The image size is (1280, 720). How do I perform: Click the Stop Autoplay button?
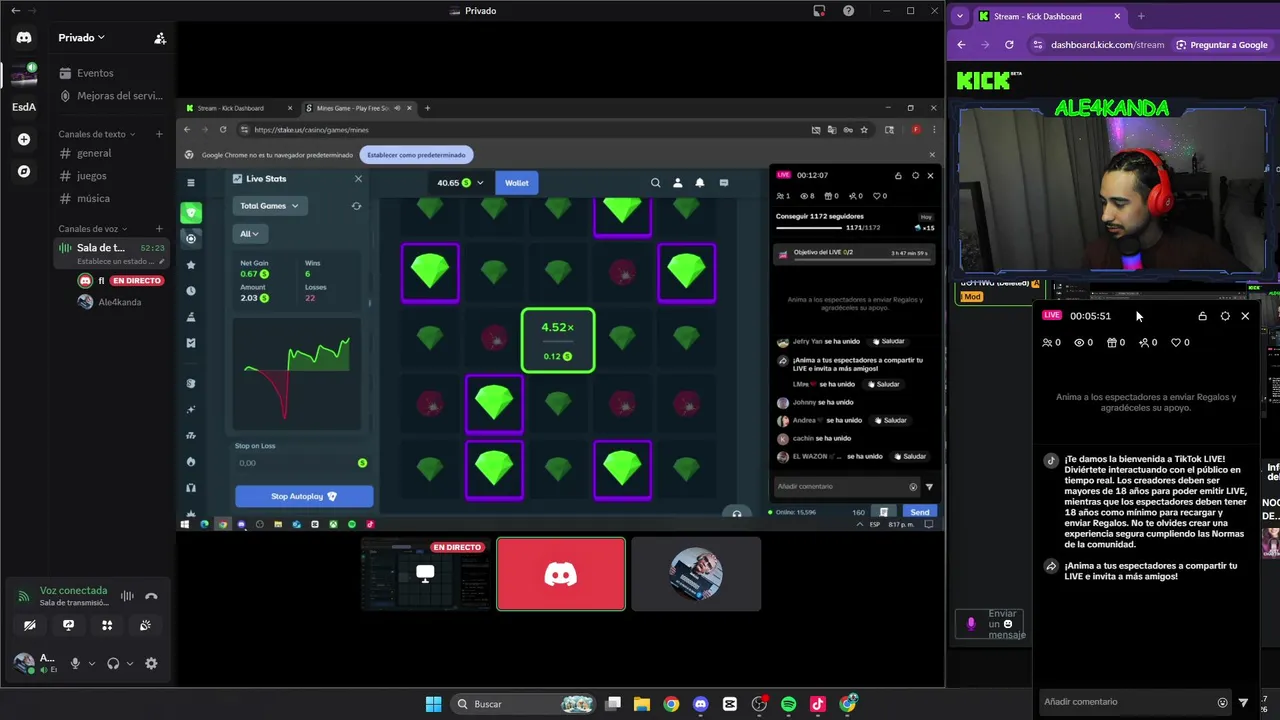click(x=304, y=496)
